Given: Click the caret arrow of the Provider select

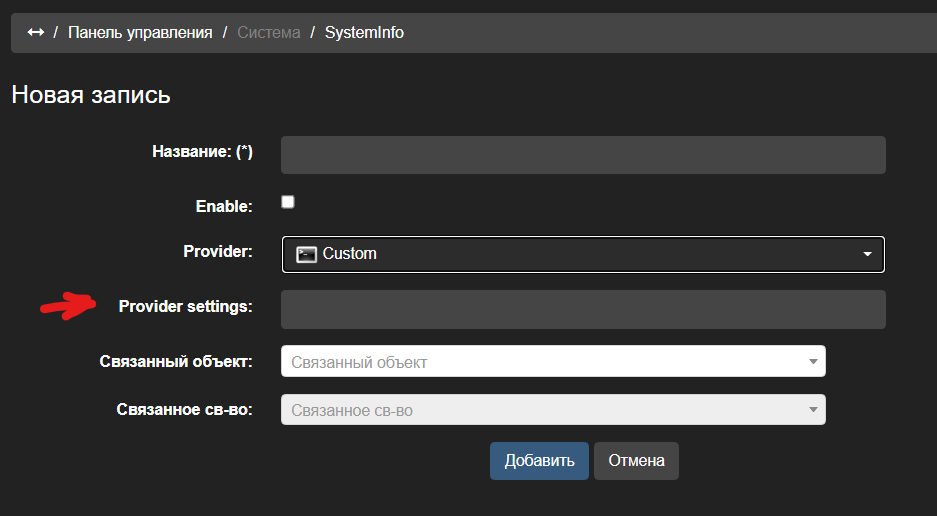Looking at the screenshot, I should 867,254.
